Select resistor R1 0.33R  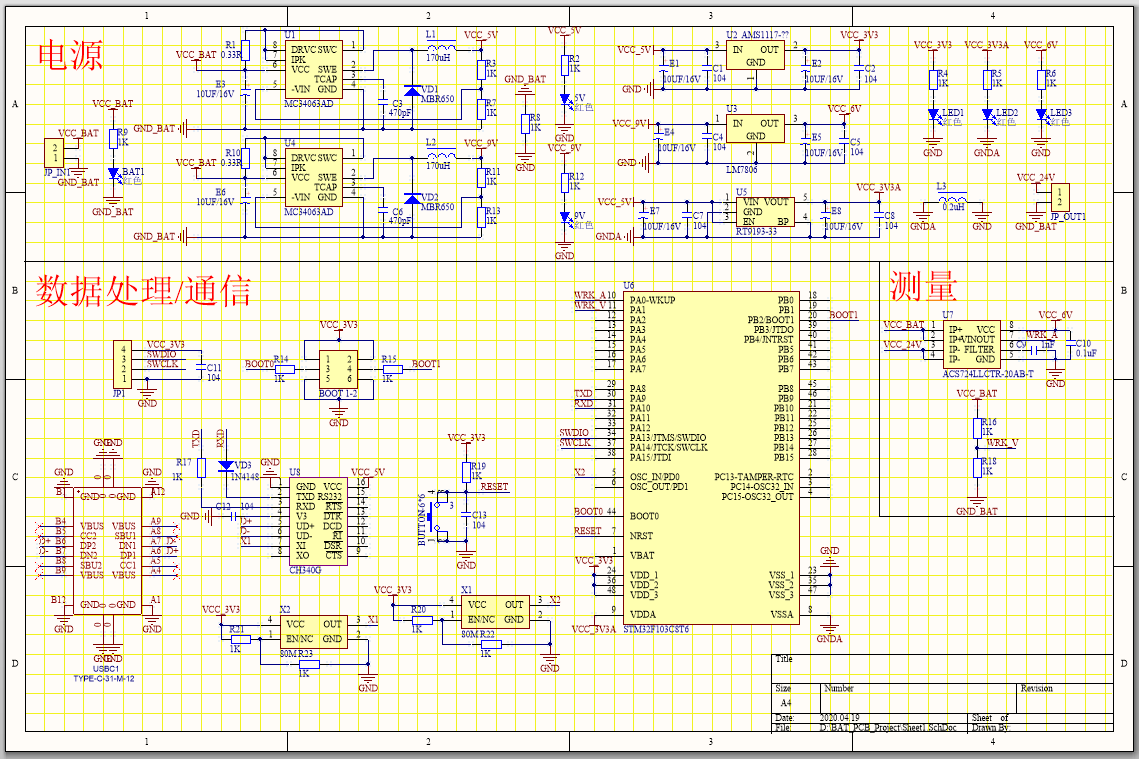click(246, 50)
